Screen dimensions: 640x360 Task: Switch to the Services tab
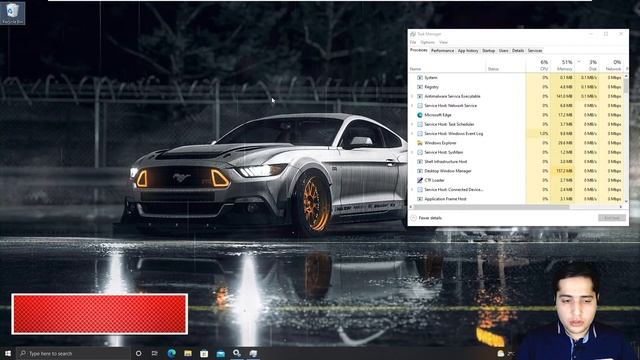(x=535, y=51)
